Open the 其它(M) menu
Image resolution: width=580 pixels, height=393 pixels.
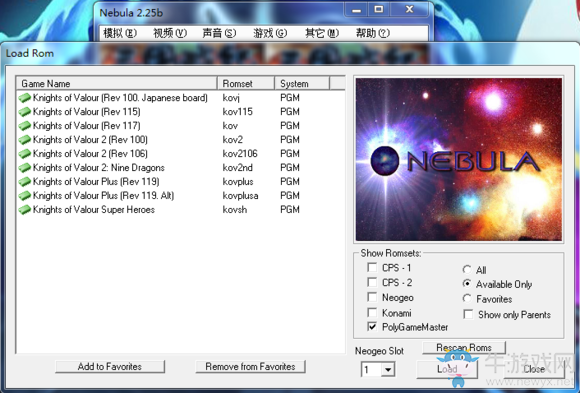click(322, 33)
